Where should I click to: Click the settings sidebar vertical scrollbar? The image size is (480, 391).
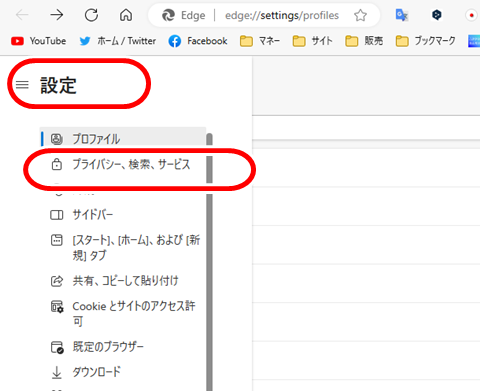[x=209, y=262]
